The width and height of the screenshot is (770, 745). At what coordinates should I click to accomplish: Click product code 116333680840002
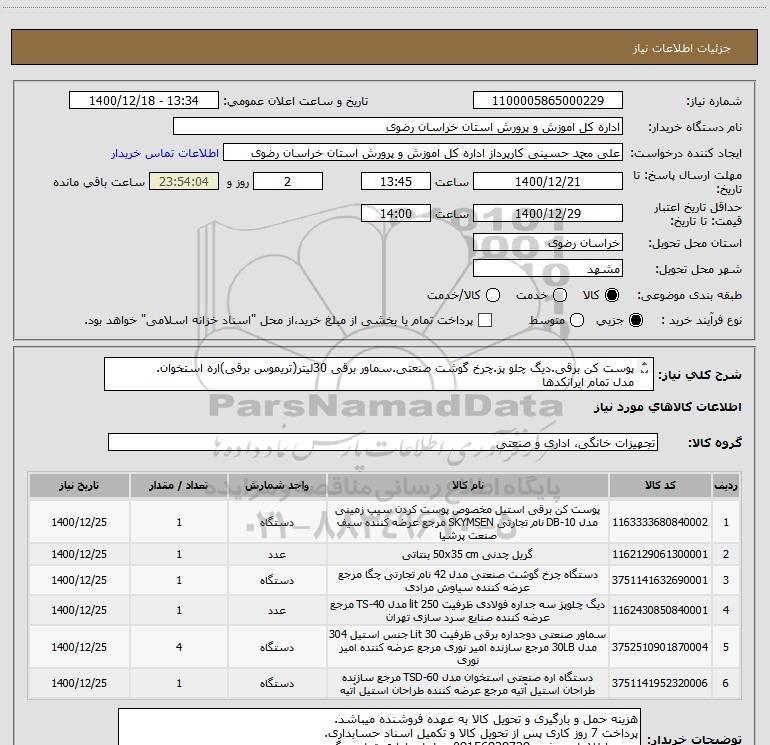point(660,522)
